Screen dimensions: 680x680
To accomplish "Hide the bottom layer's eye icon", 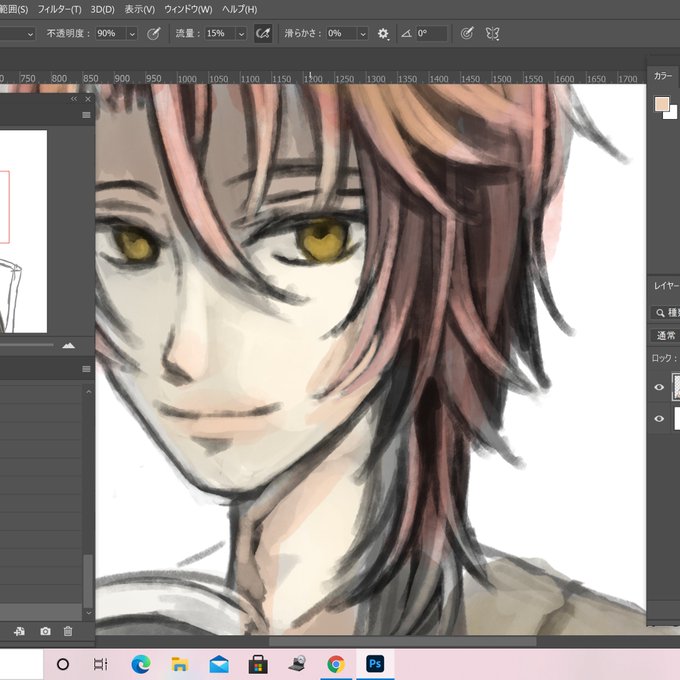I will (x=659, y=418).
